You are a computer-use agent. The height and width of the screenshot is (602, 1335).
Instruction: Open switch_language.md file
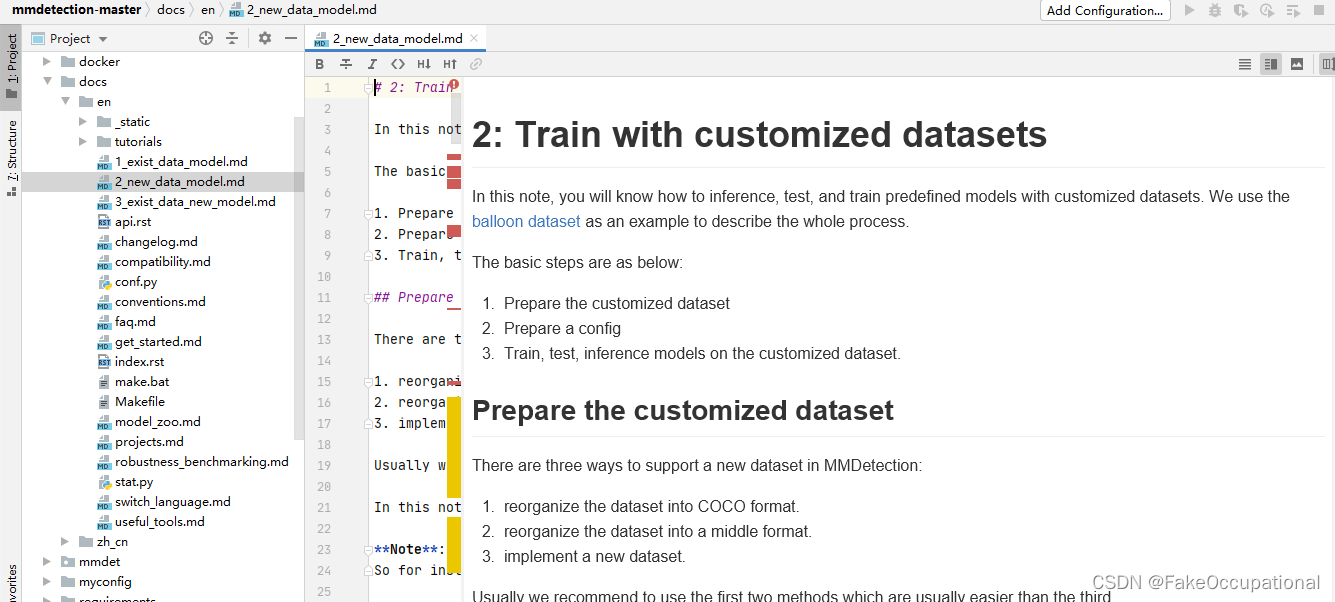[172, 501]
